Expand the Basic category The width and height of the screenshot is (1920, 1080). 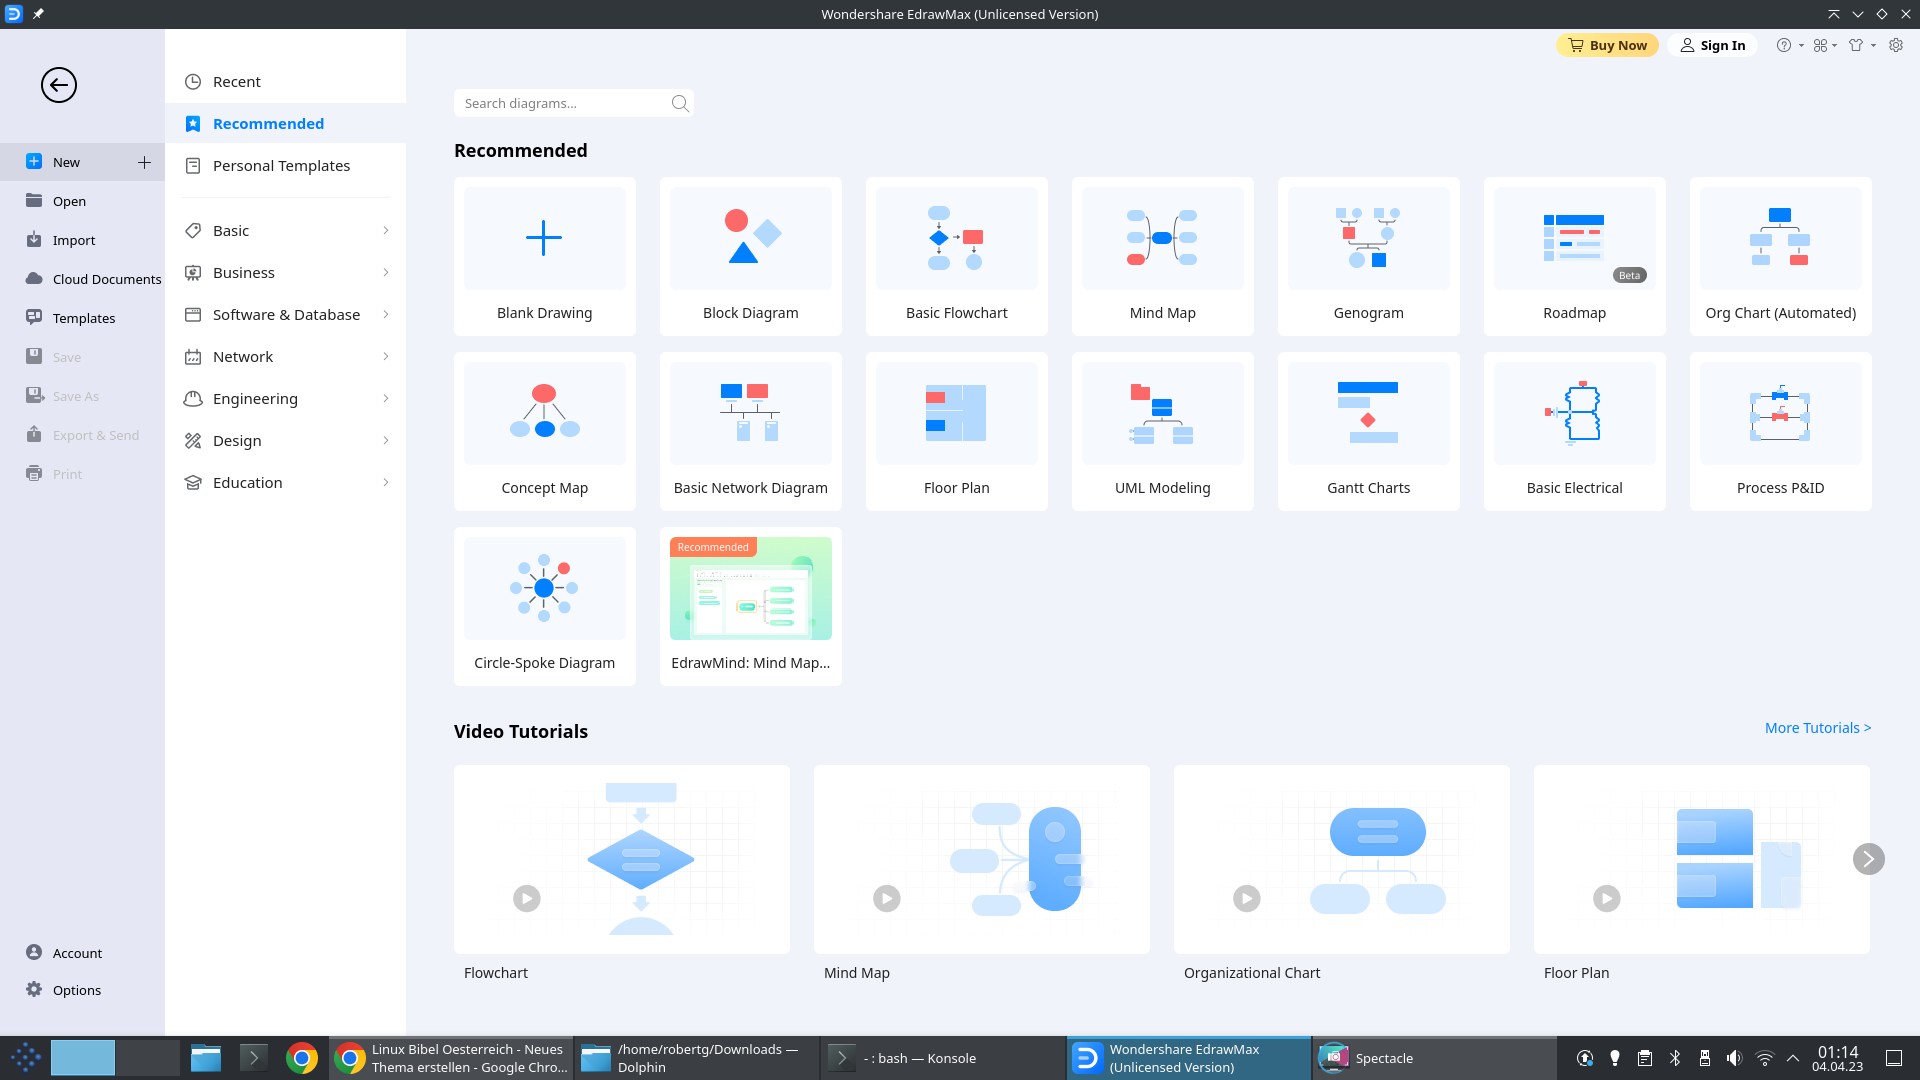point(386,231)
